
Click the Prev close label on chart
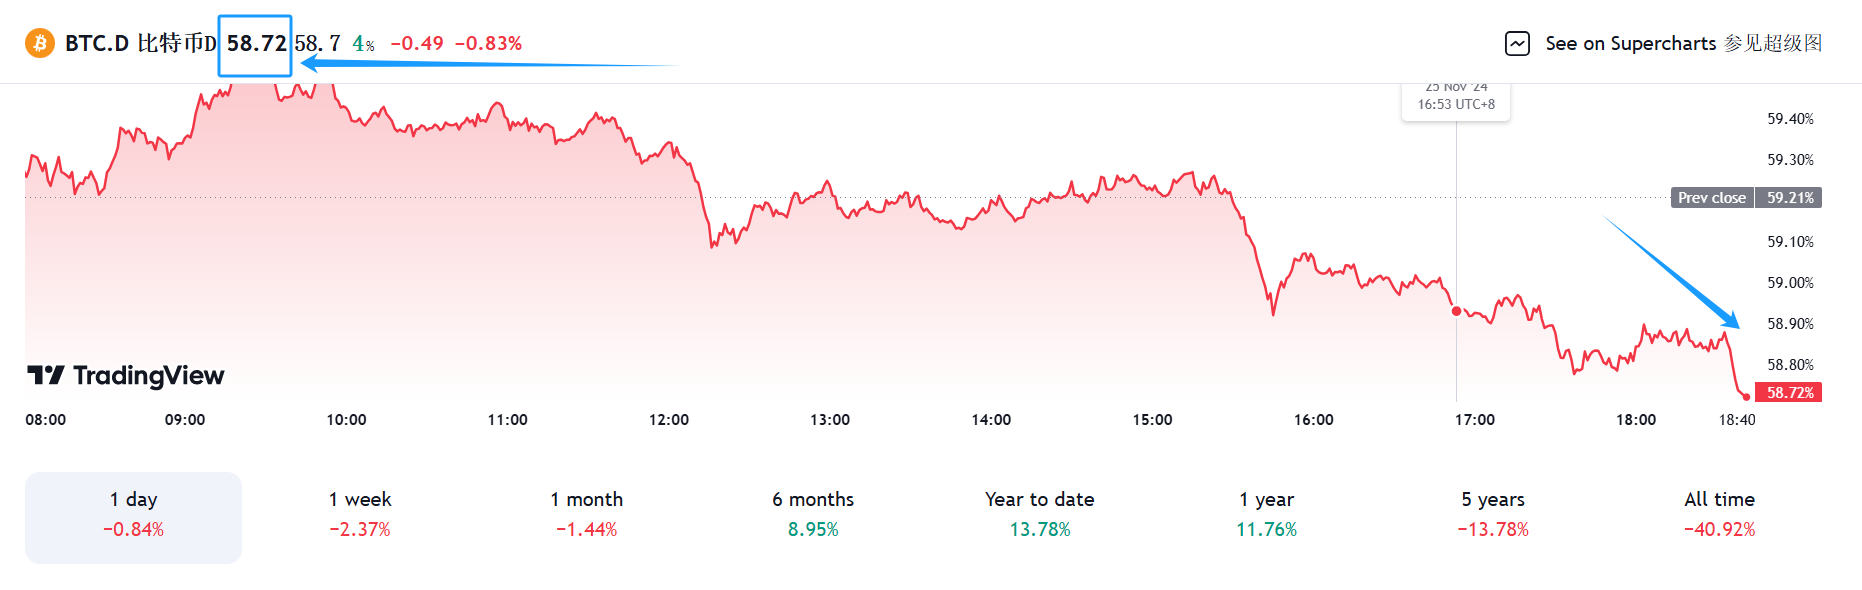(1712, 198)
